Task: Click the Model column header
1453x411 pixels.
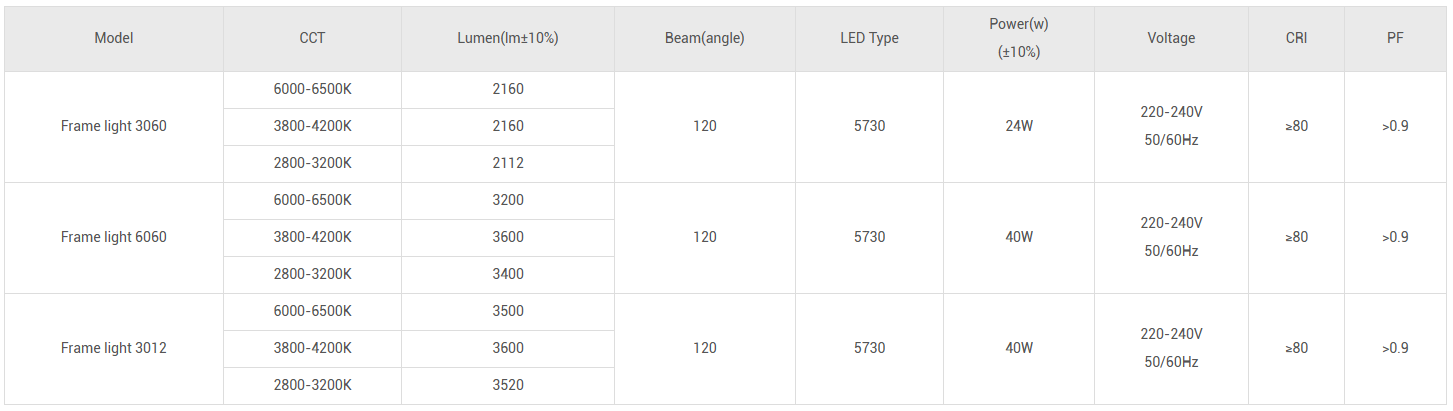Action: coord(113,38)
